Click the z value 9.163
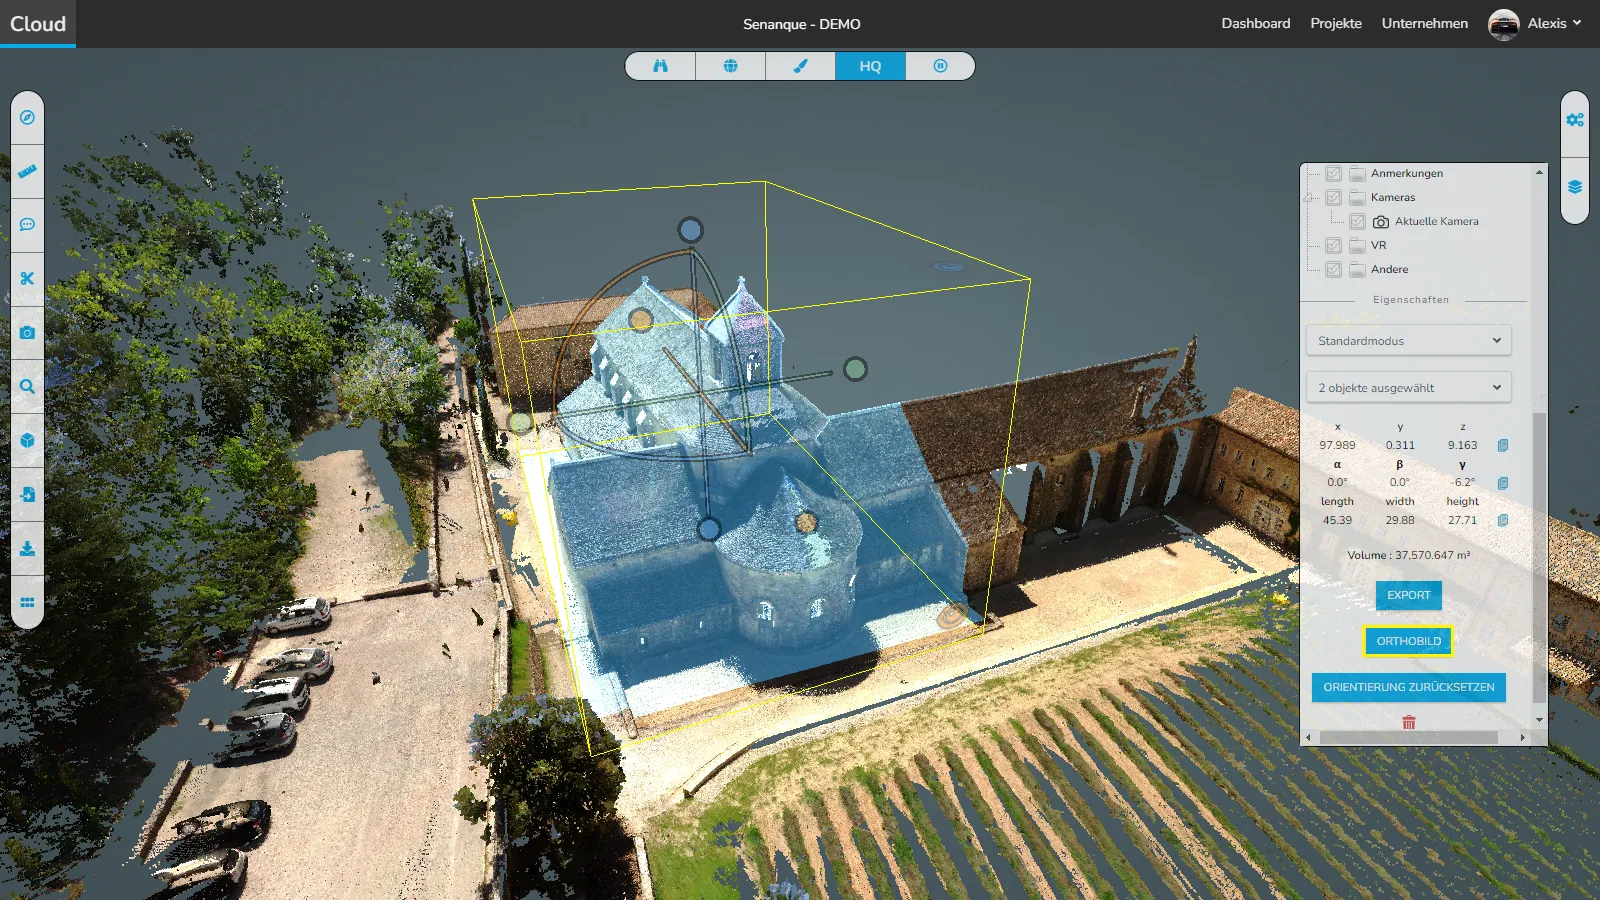This screenshot has height=900, width=1600. click(1462, 445)
